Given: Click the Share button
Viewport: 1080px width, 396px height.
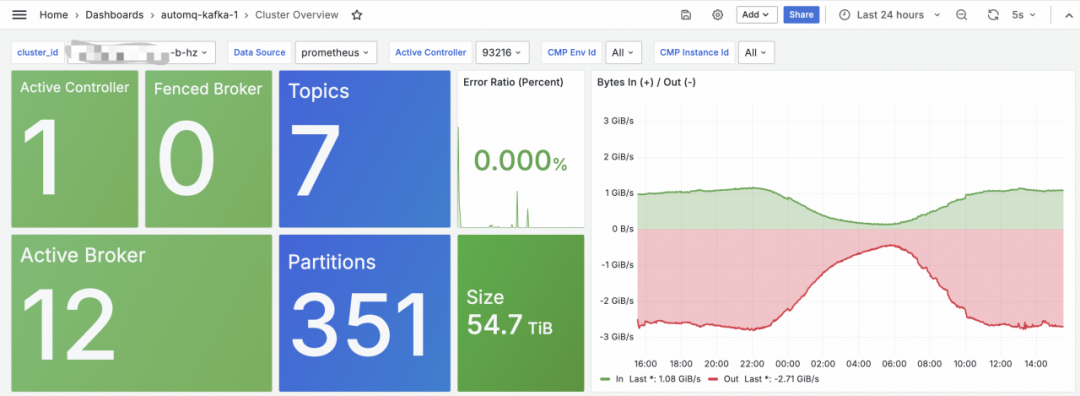Looking at the screenshot, I should tap(801, 15).
